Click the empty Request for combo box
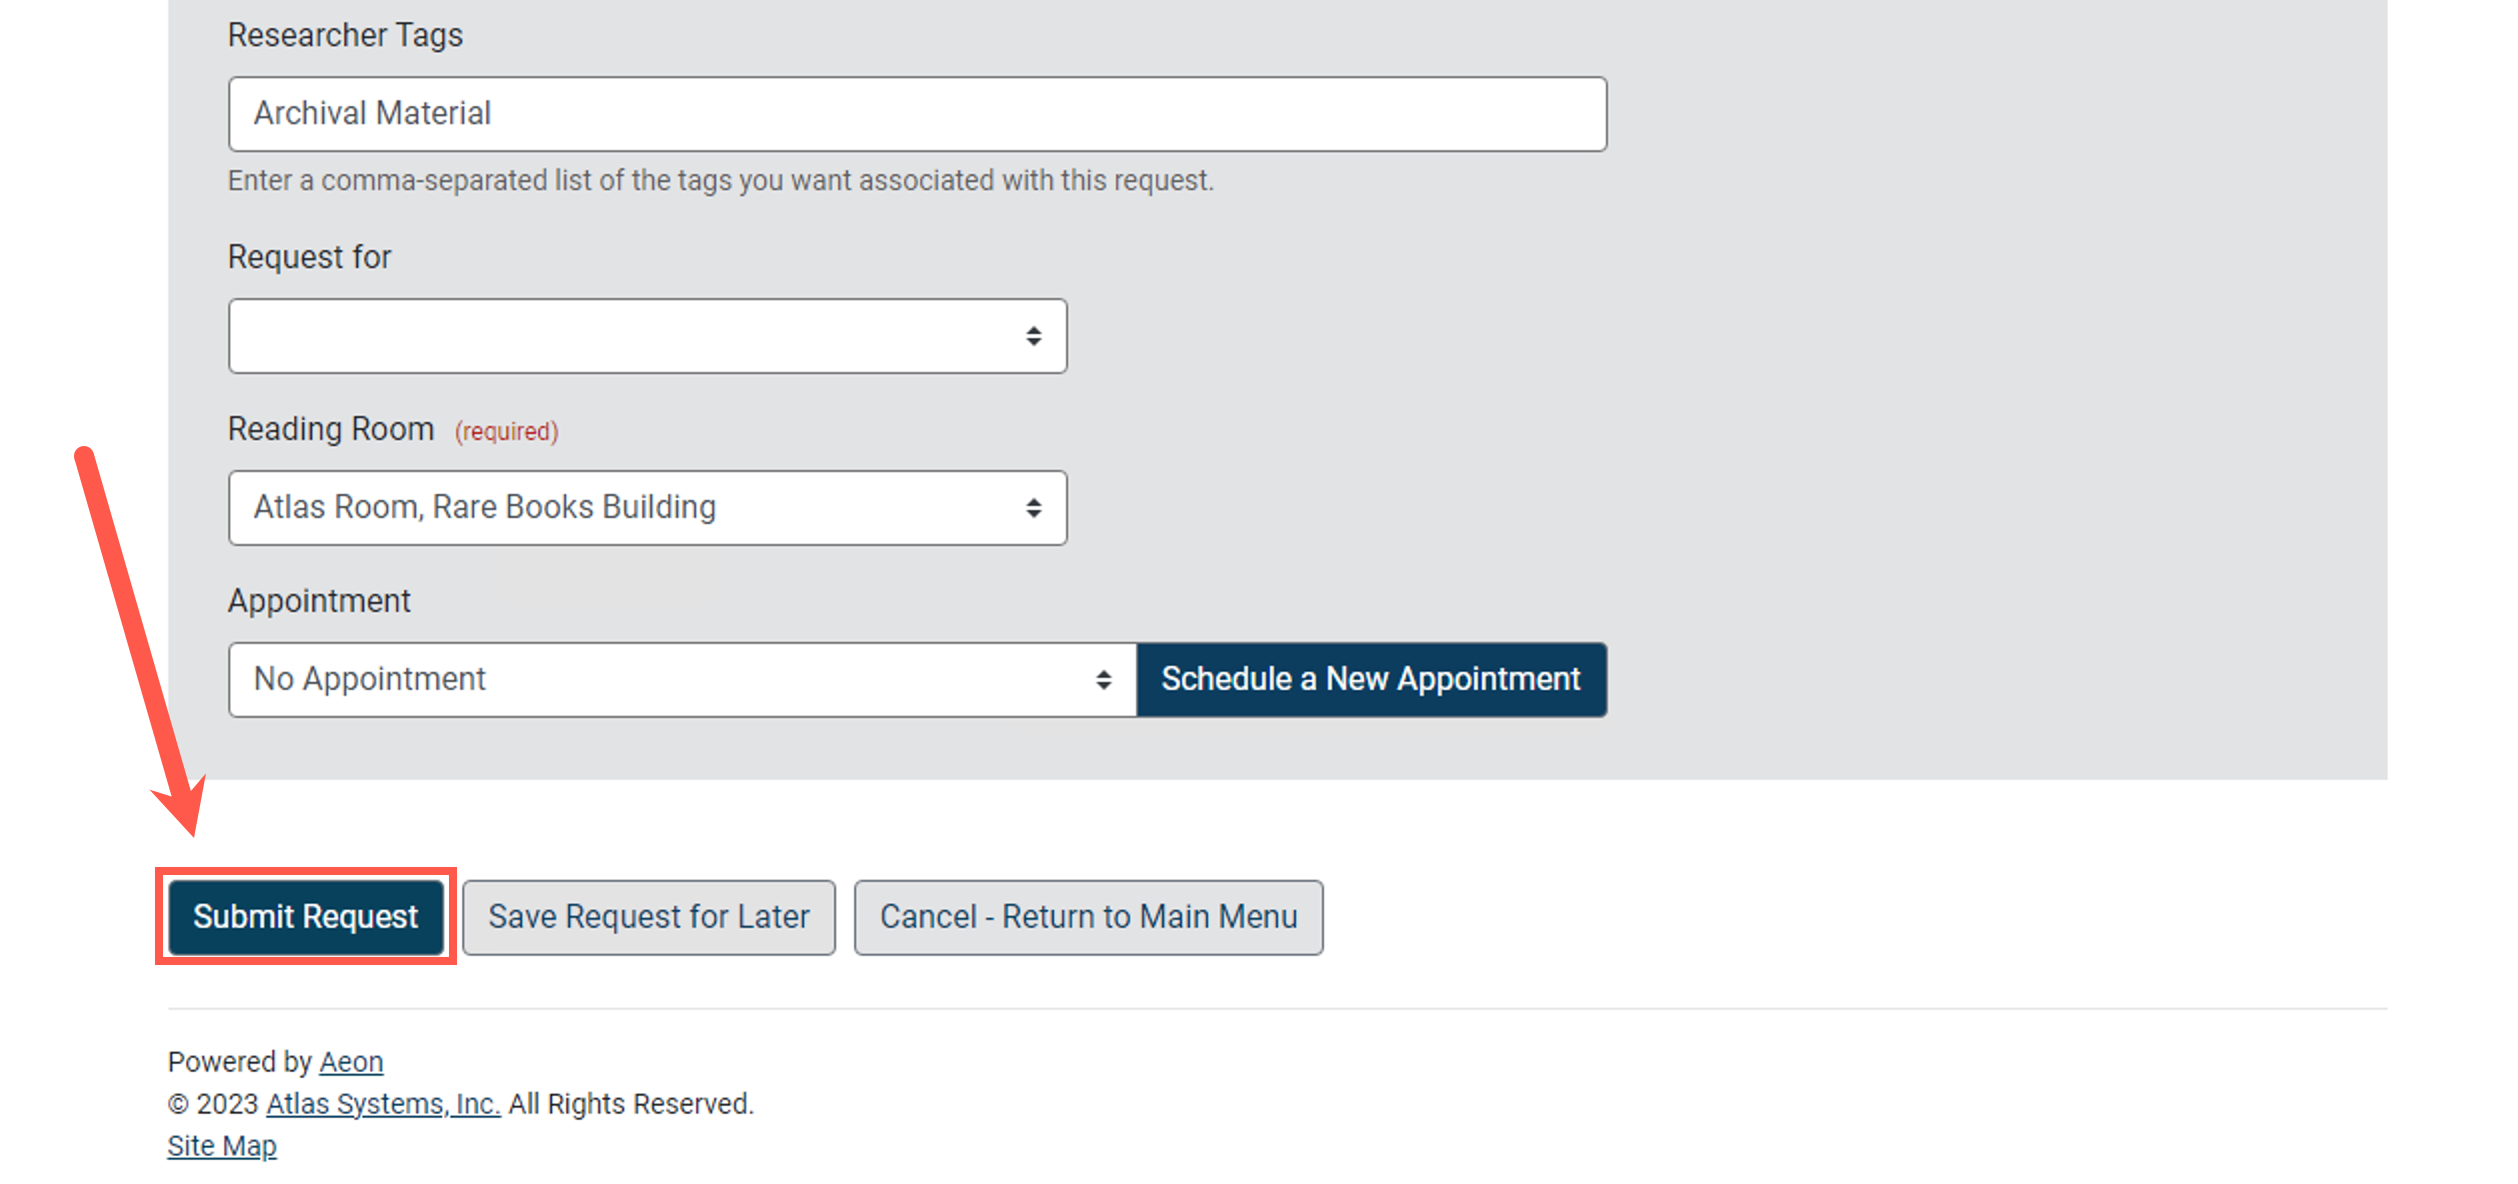2518x1184 pixels. tap(648, 336)
